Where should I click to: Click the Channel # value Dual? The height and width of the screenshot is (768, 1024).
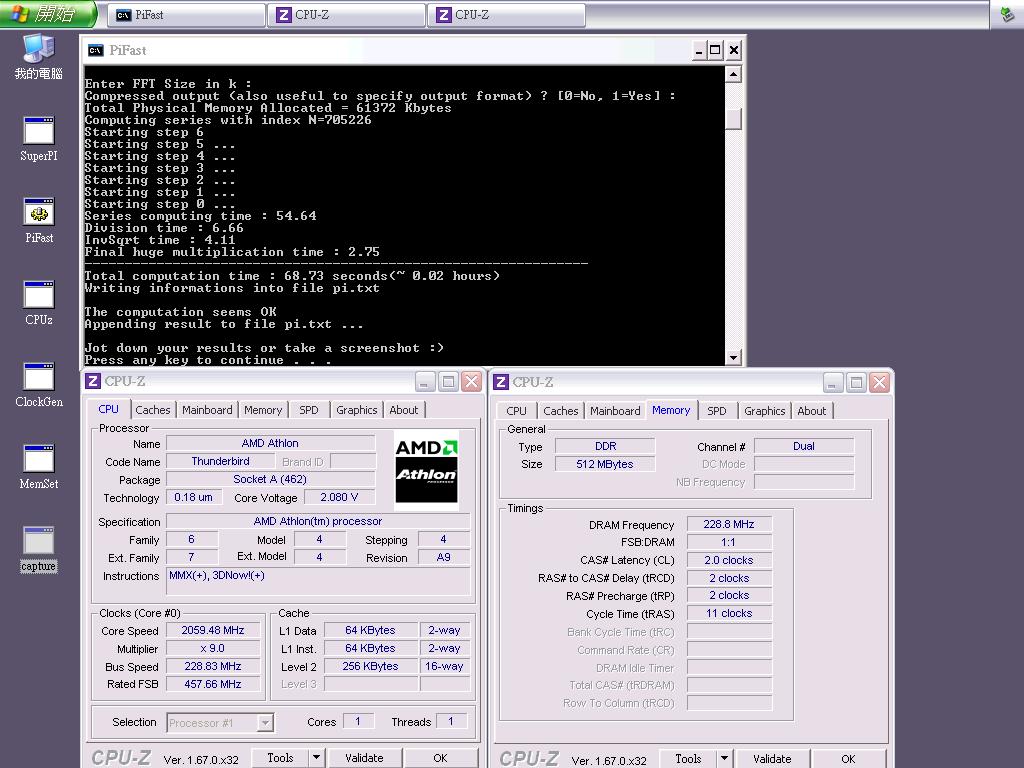[803, 446]
